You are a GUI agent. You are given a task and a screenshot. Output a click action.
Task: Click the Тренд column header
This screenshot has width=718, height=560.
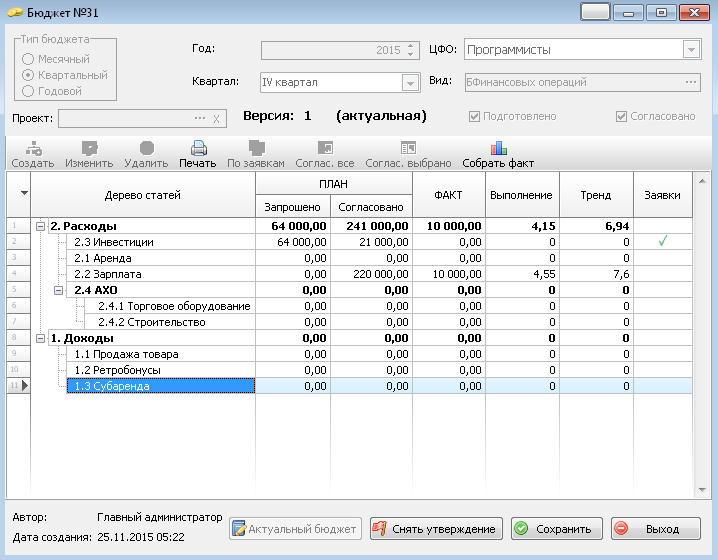[x=596, y=195]
